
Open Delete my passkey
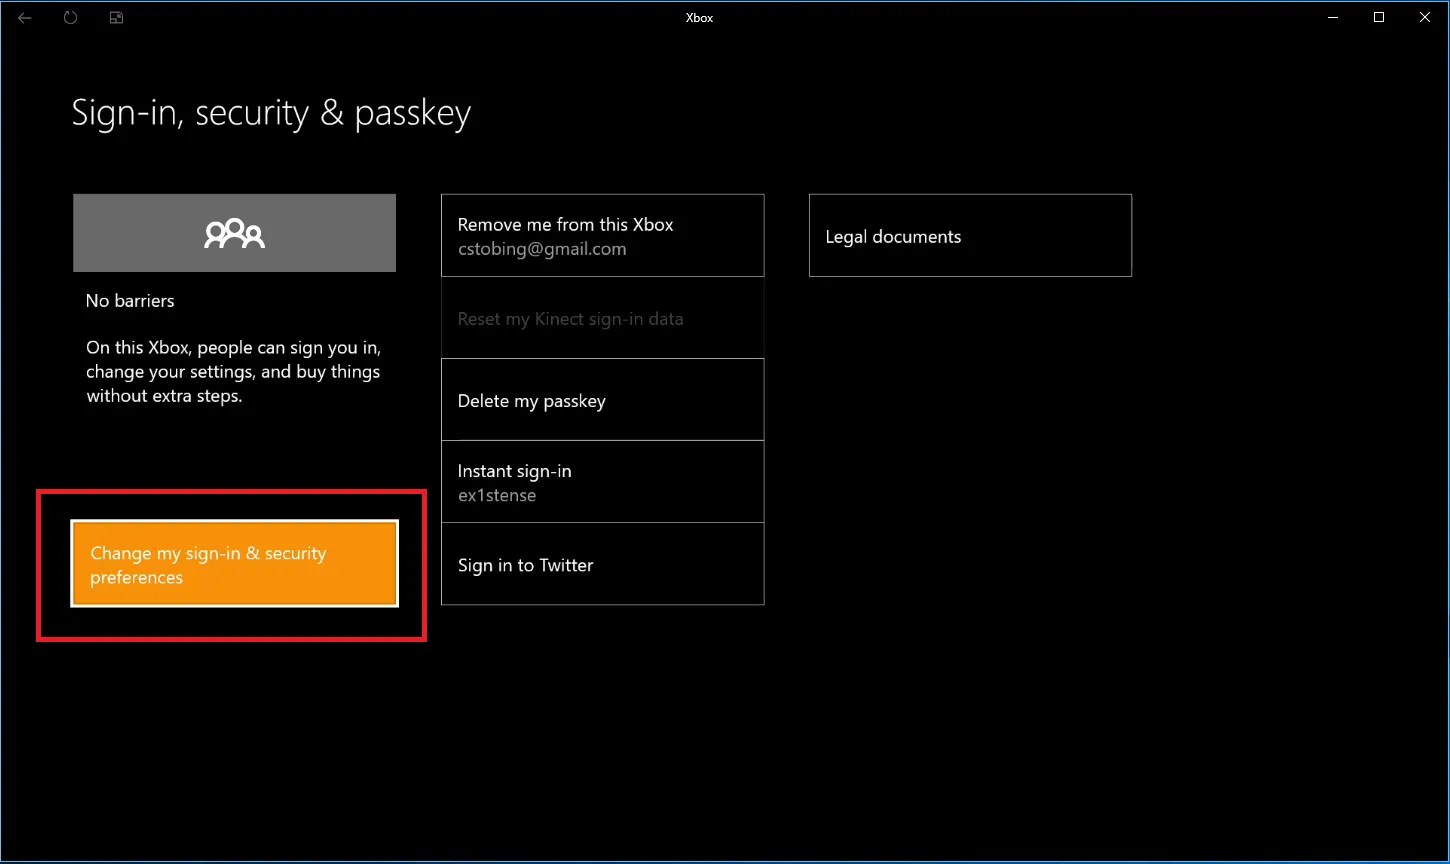tap(602, 400)
